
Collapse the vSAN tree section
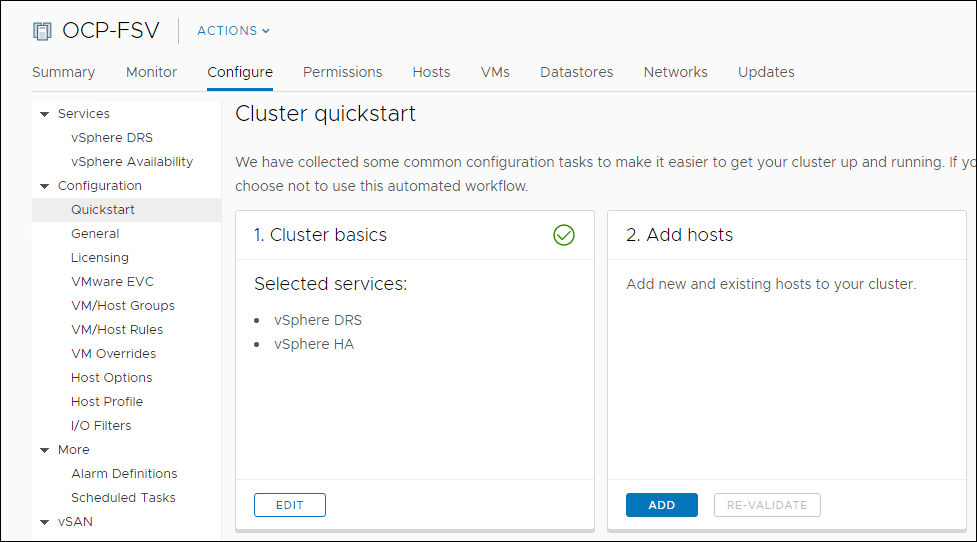44,522
